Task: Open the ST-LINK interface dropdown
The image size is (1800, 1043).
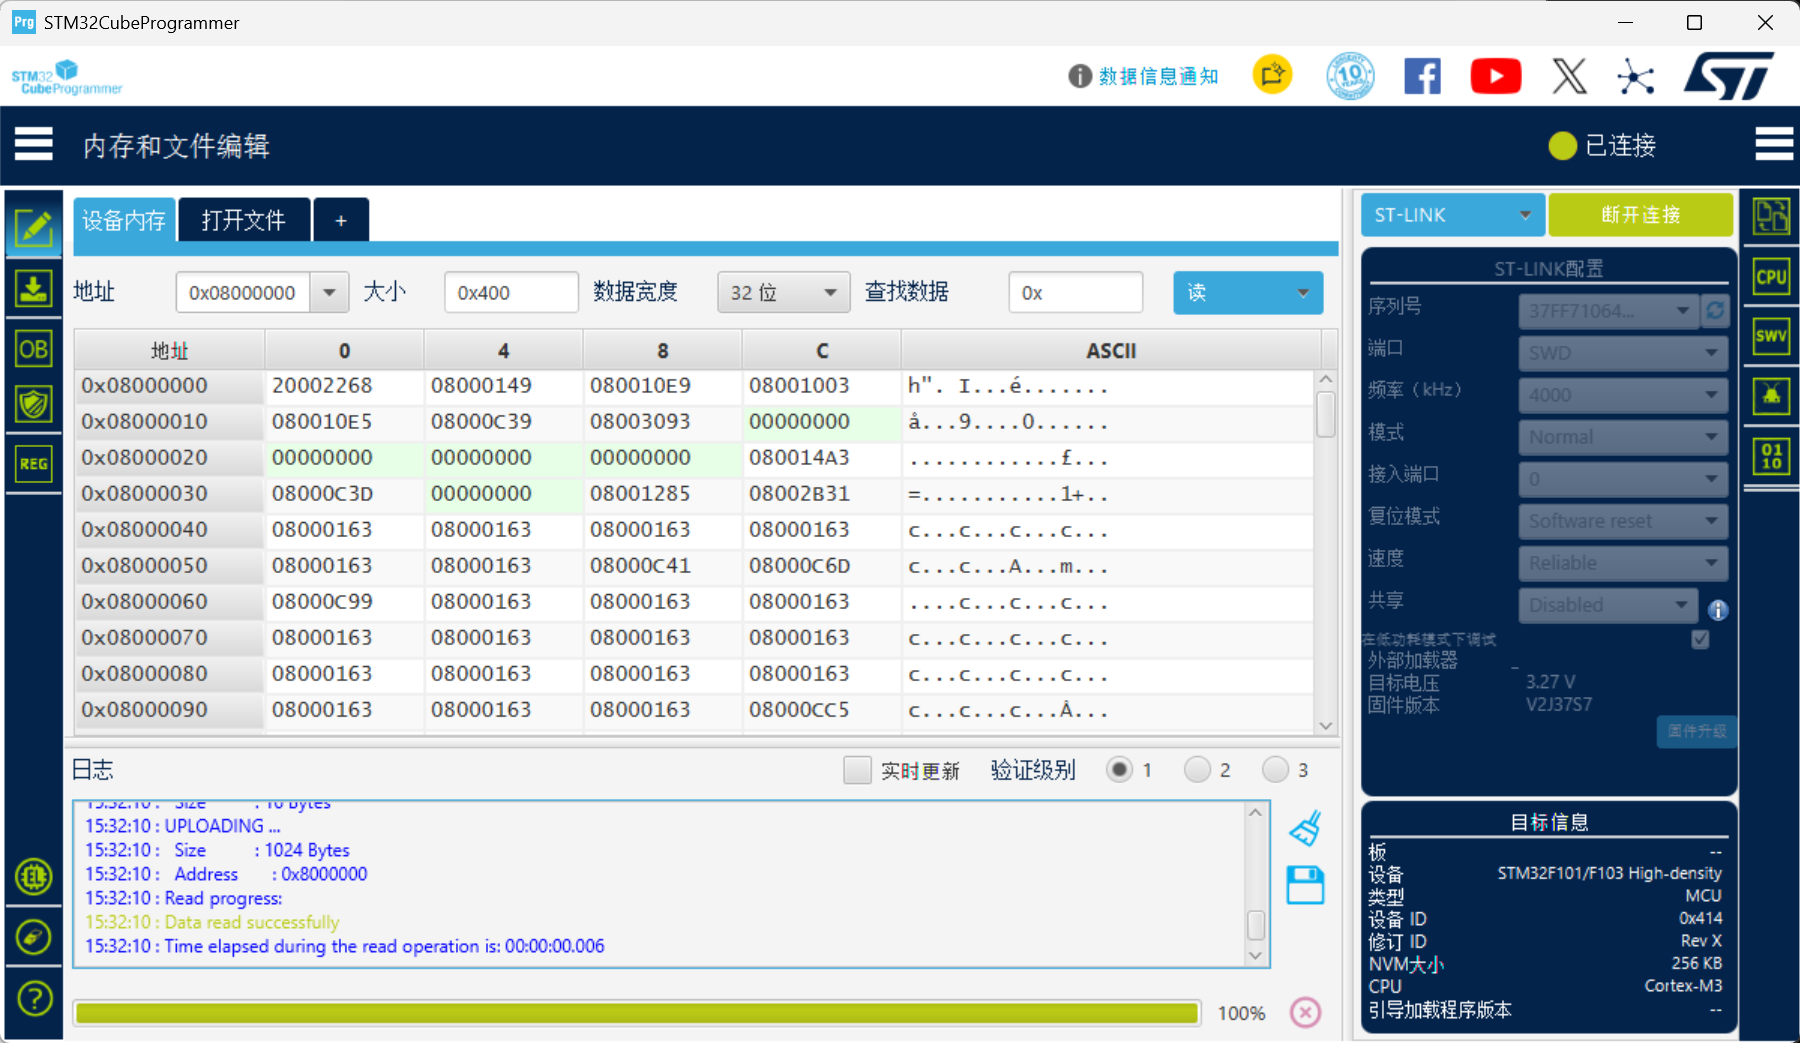Action: 1452,215
